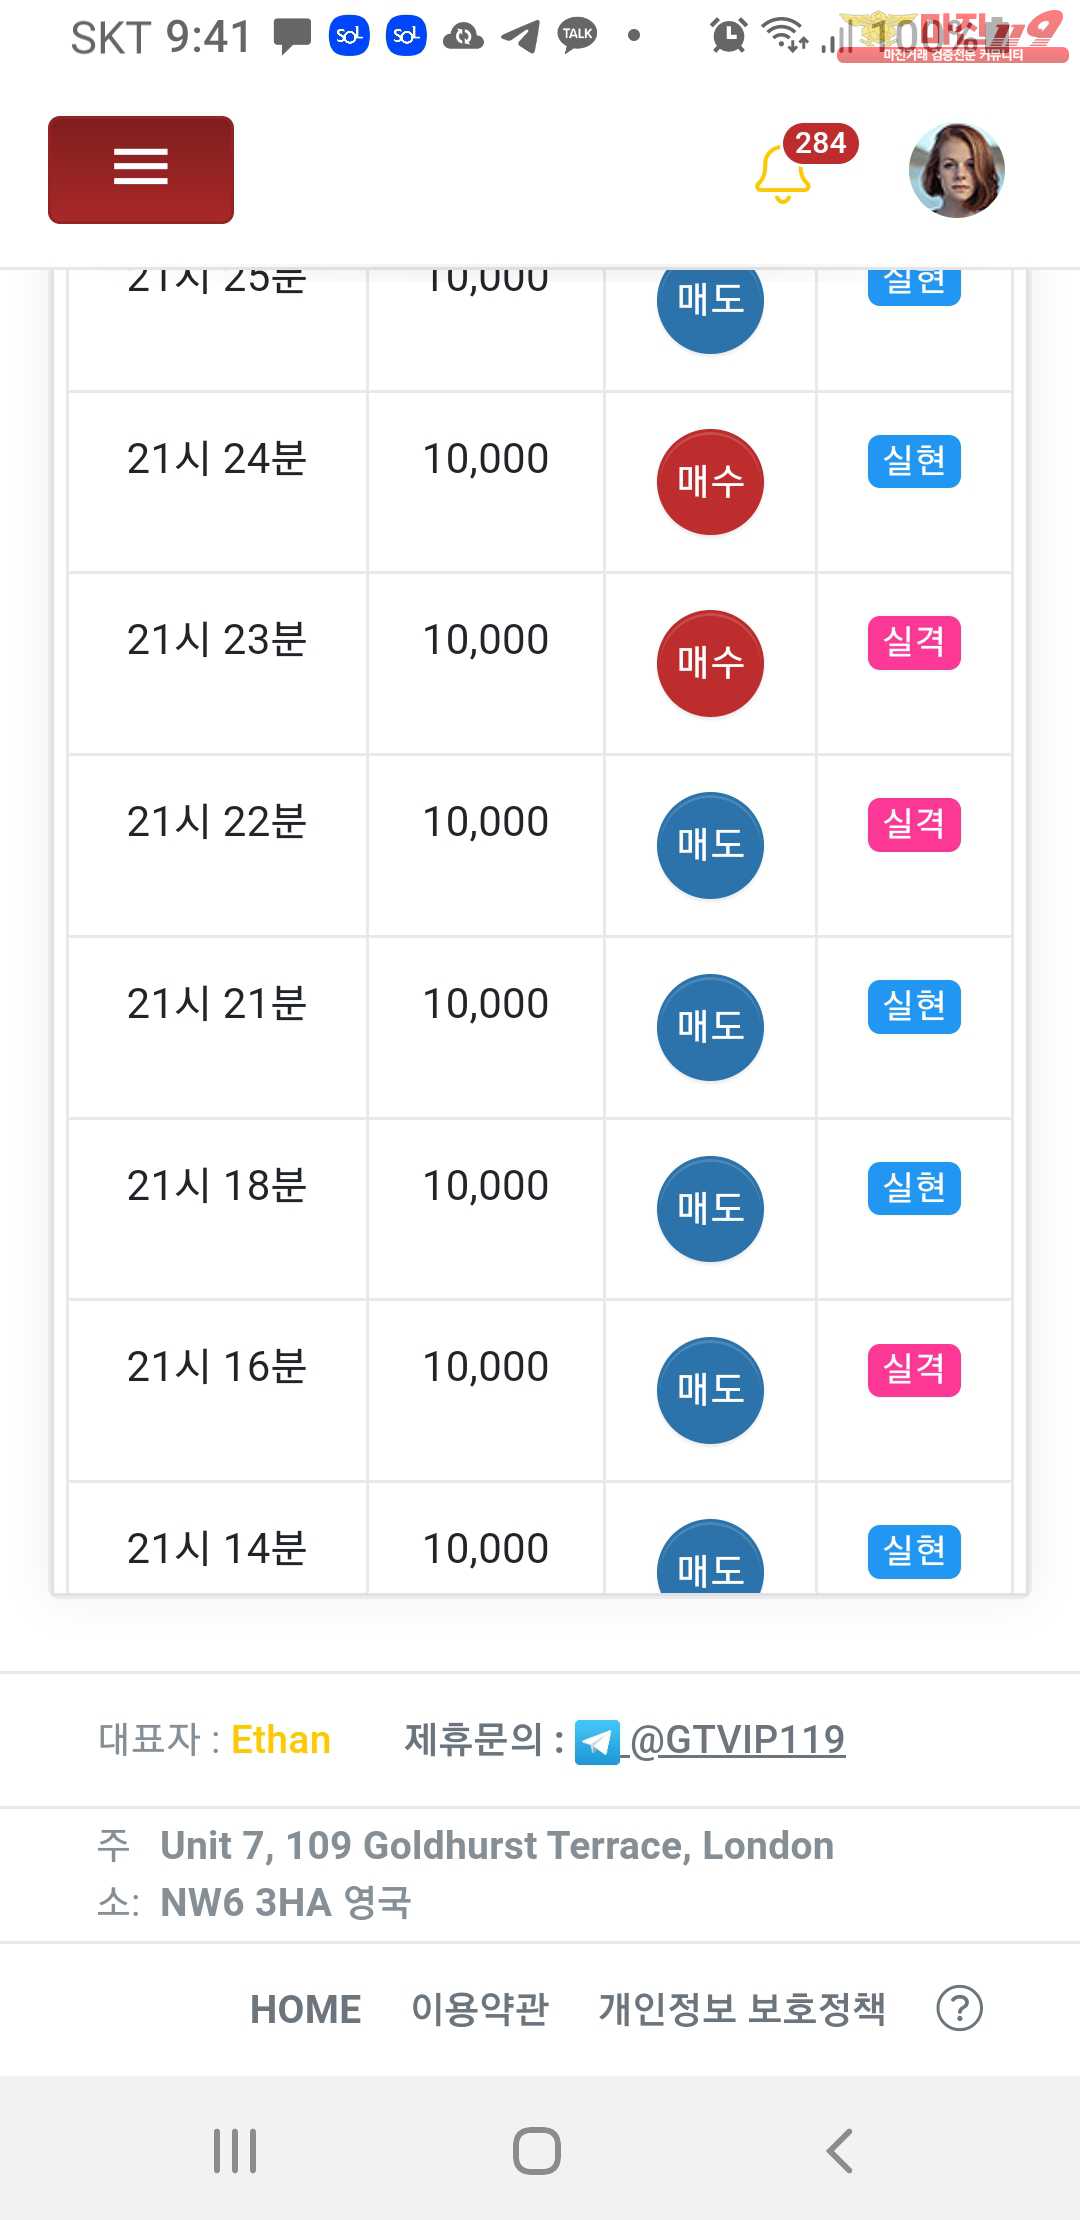Image resolution: width=1080 pixels, height=2220 pixels.
Task: Open the notification bell with 284 badge
Action: click(x=782, y=174)
